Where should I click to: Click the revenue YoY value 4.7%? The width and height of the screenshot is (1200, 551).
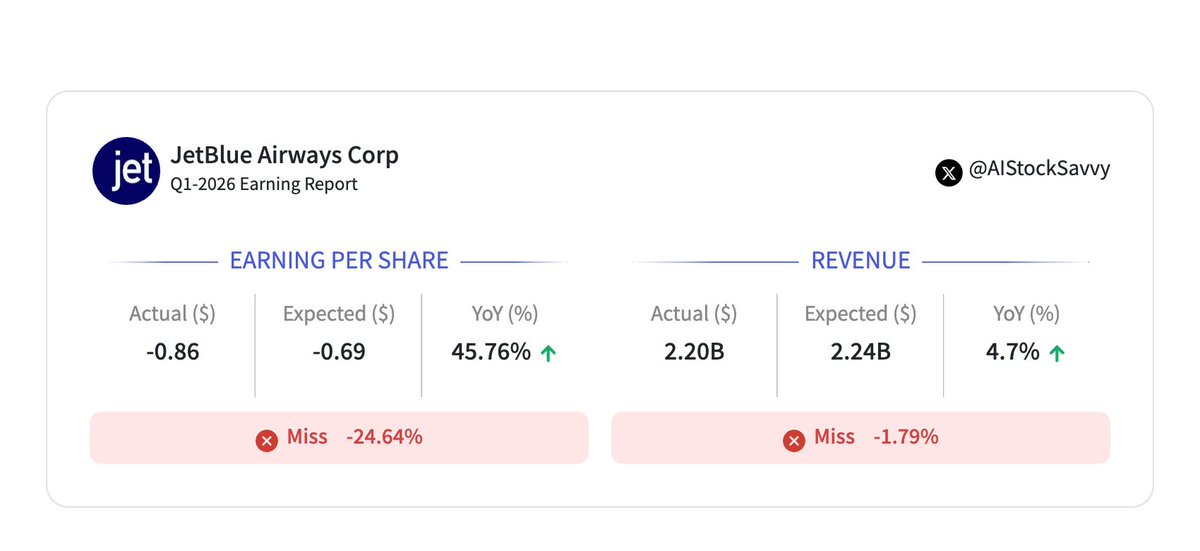click(1013, 352)
